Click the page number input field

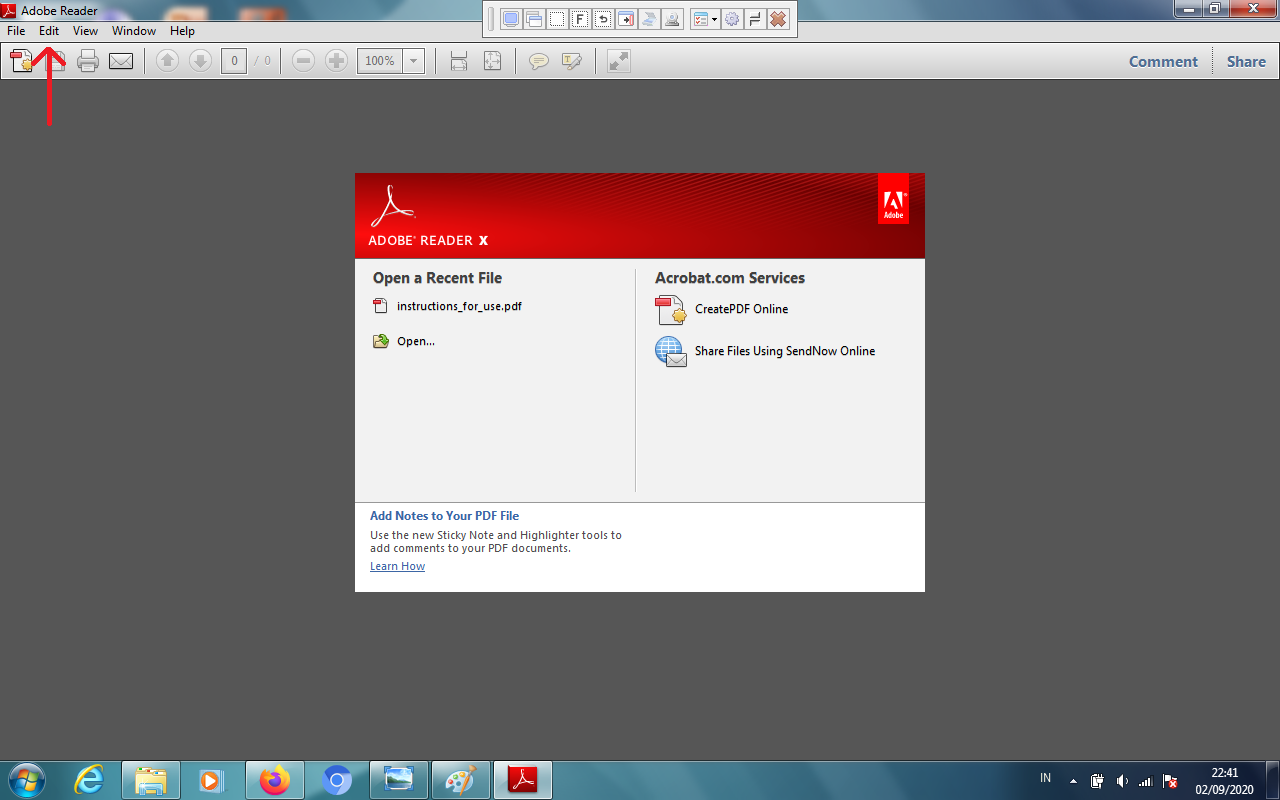click(x=234, y=61)
